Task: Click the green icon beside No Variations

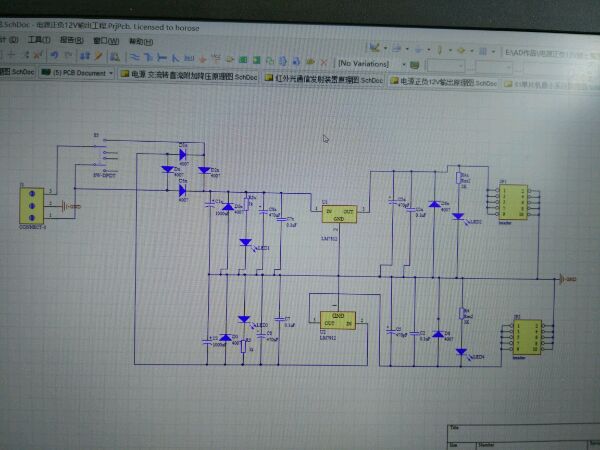Action: click(414, 64)
